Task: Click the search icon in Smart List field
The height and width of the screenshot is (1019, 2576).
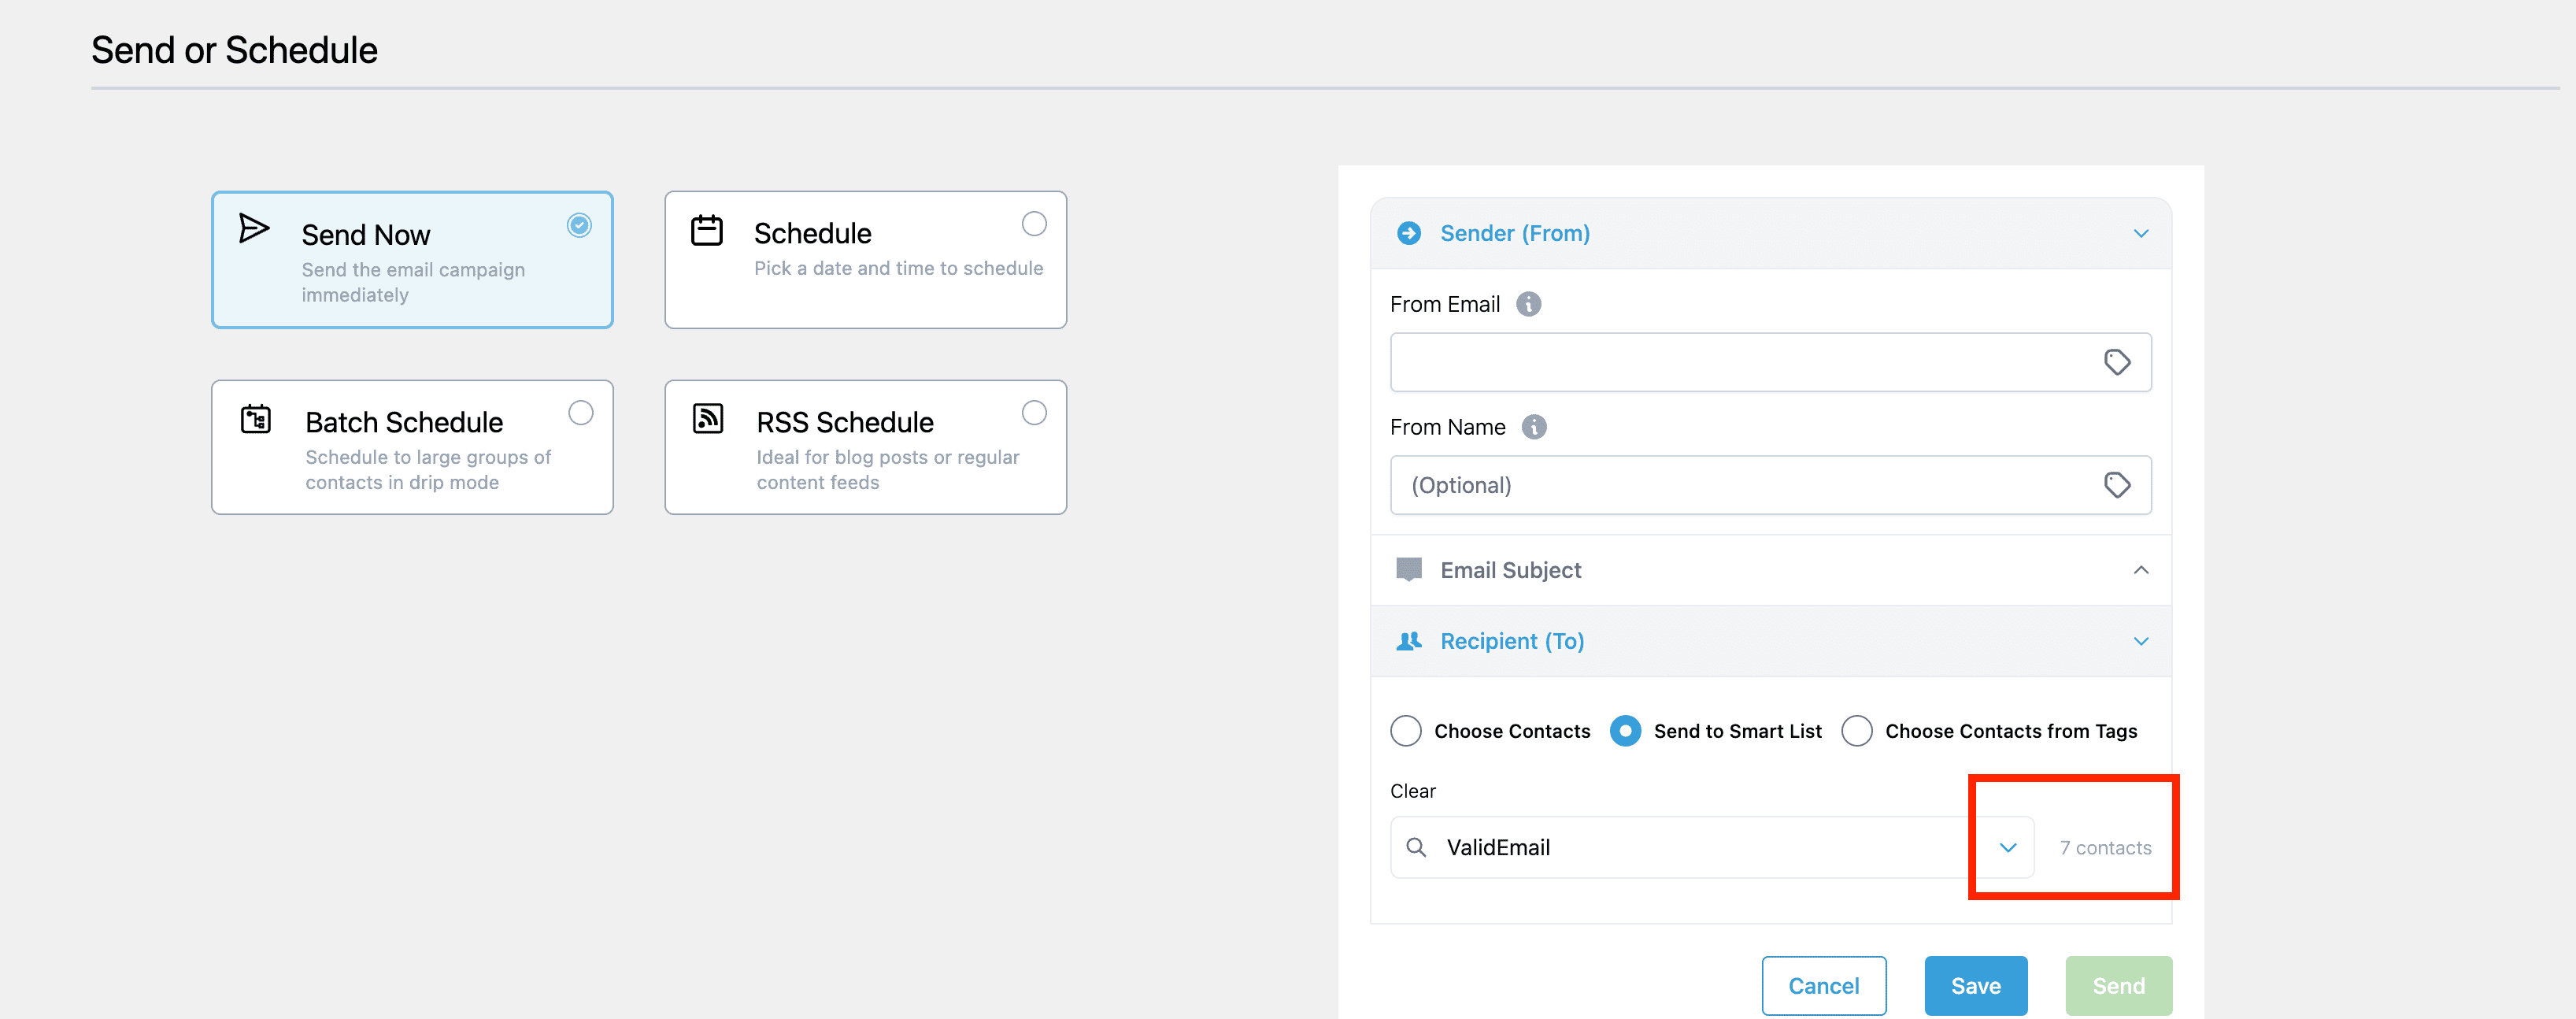Action: (1416, 848)
